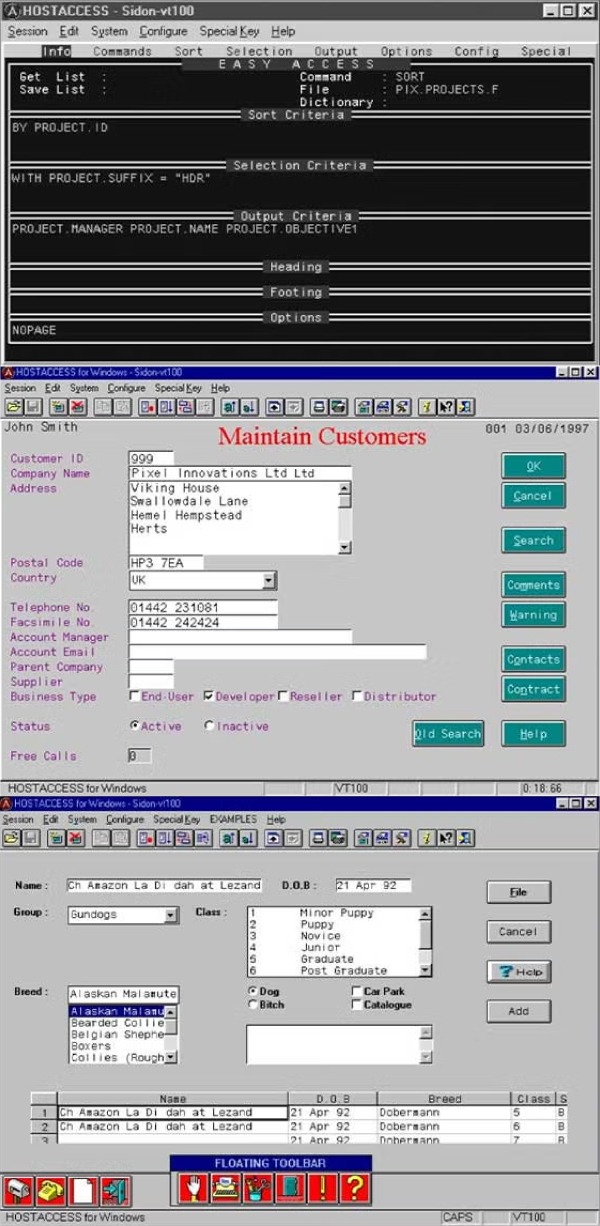Click open folder icon in Maintain Customers toolbar
Viewport: 600px width, 1226px height.
(x=14, y=406)
